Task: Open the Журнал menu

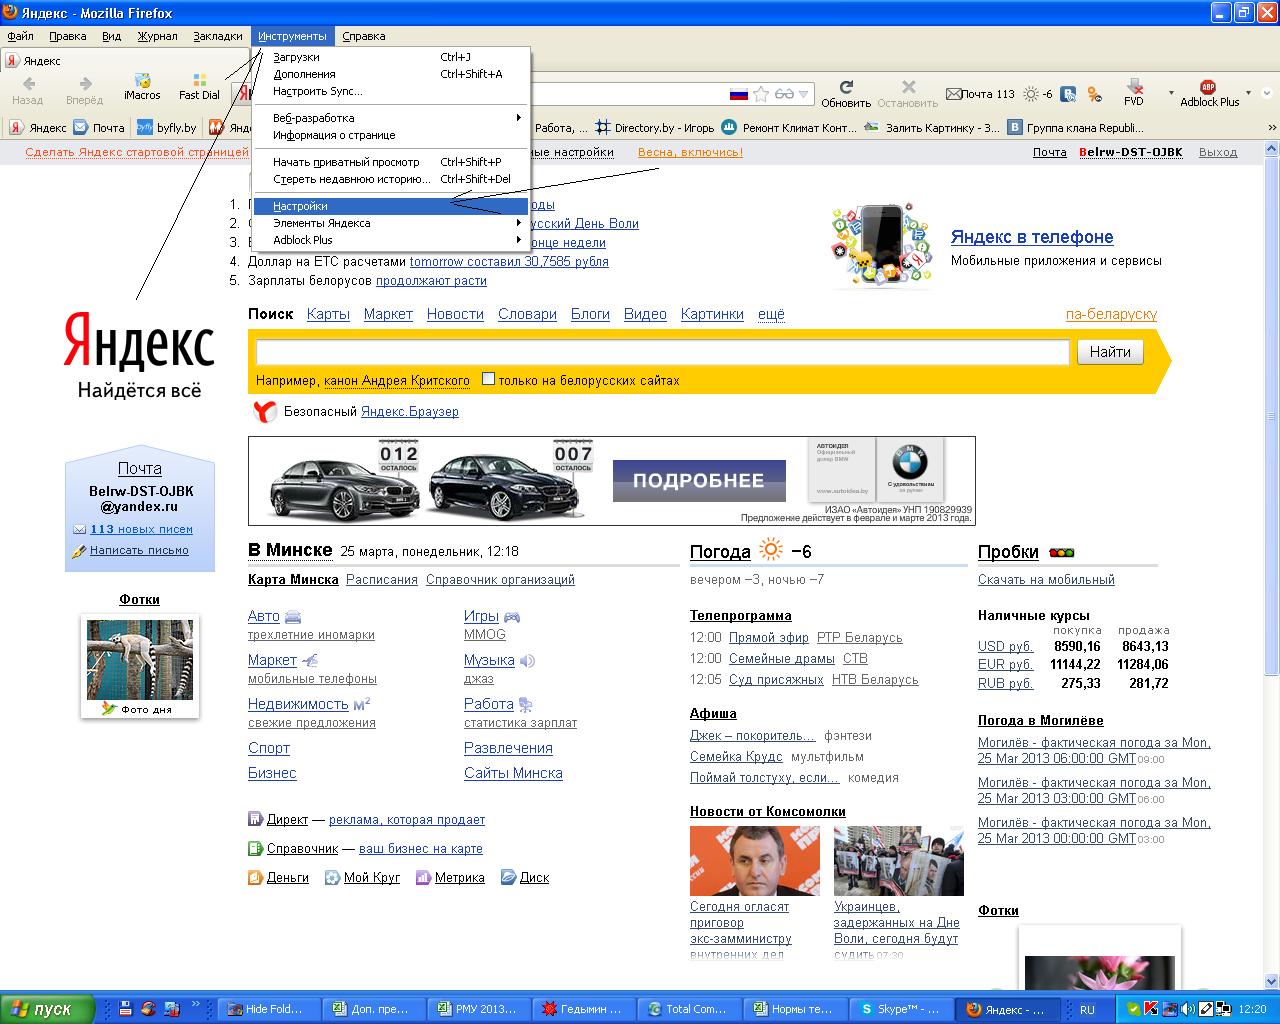Action: pos(157,36)
